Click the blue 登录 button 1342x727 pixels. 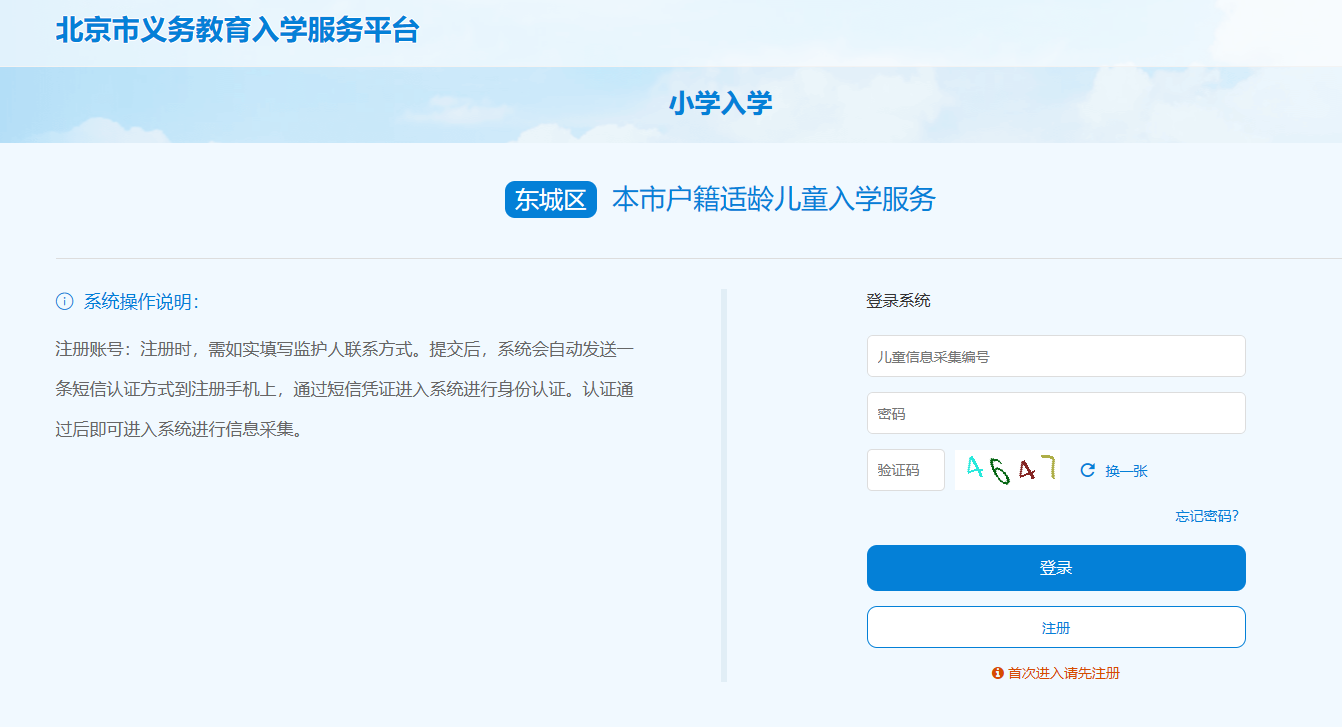1056,568
